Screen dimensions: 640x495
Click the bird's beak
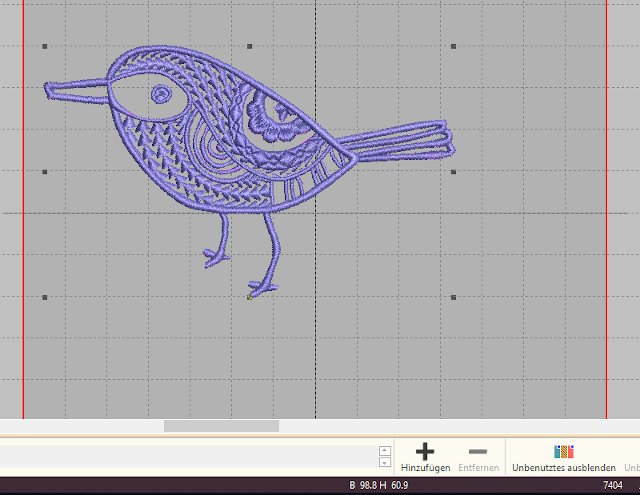[x=77, y=91]
